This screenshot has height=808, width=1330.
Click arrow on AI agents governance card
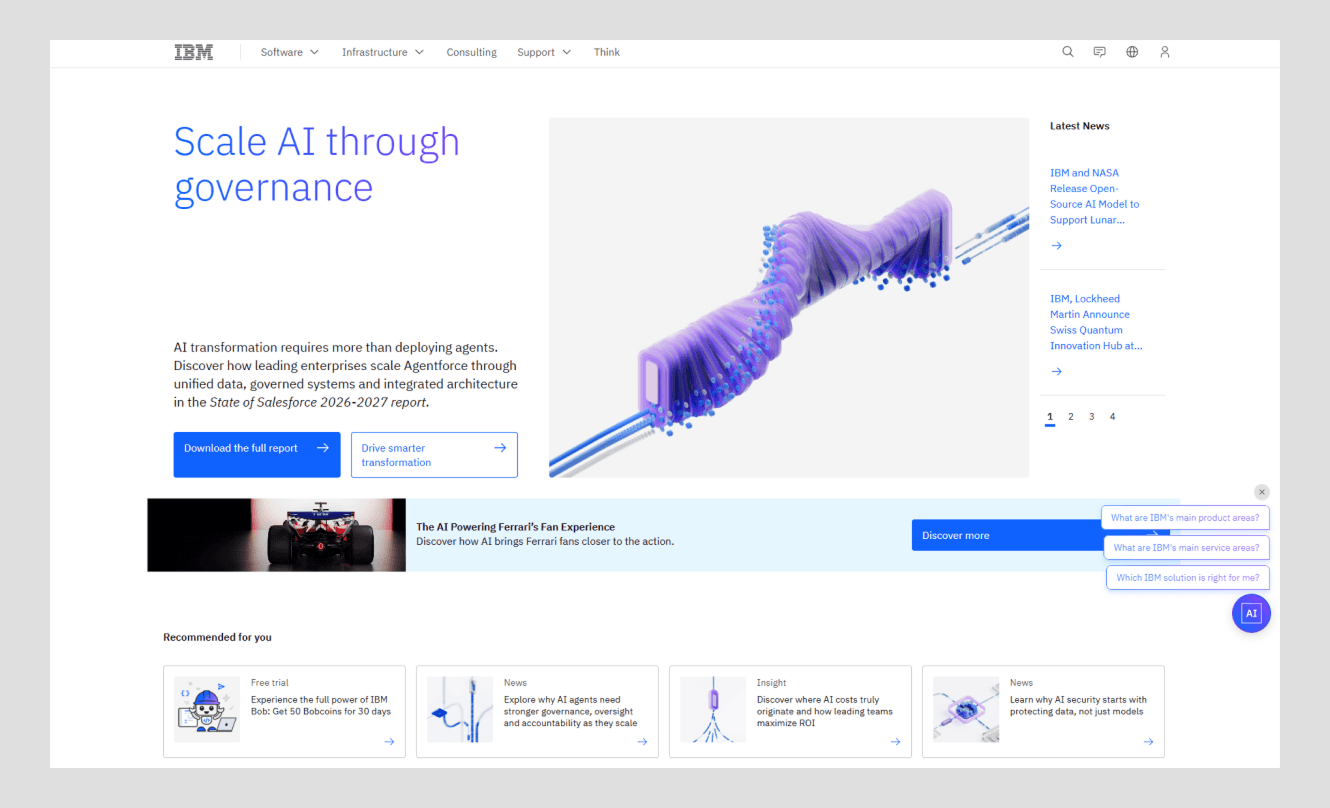(x=642, y=742)
